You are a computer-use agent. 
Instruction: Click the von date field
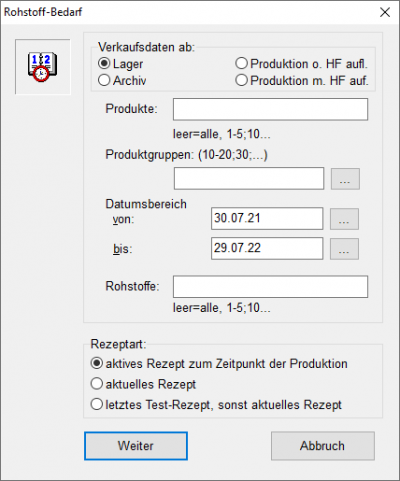tap(267, 218)
